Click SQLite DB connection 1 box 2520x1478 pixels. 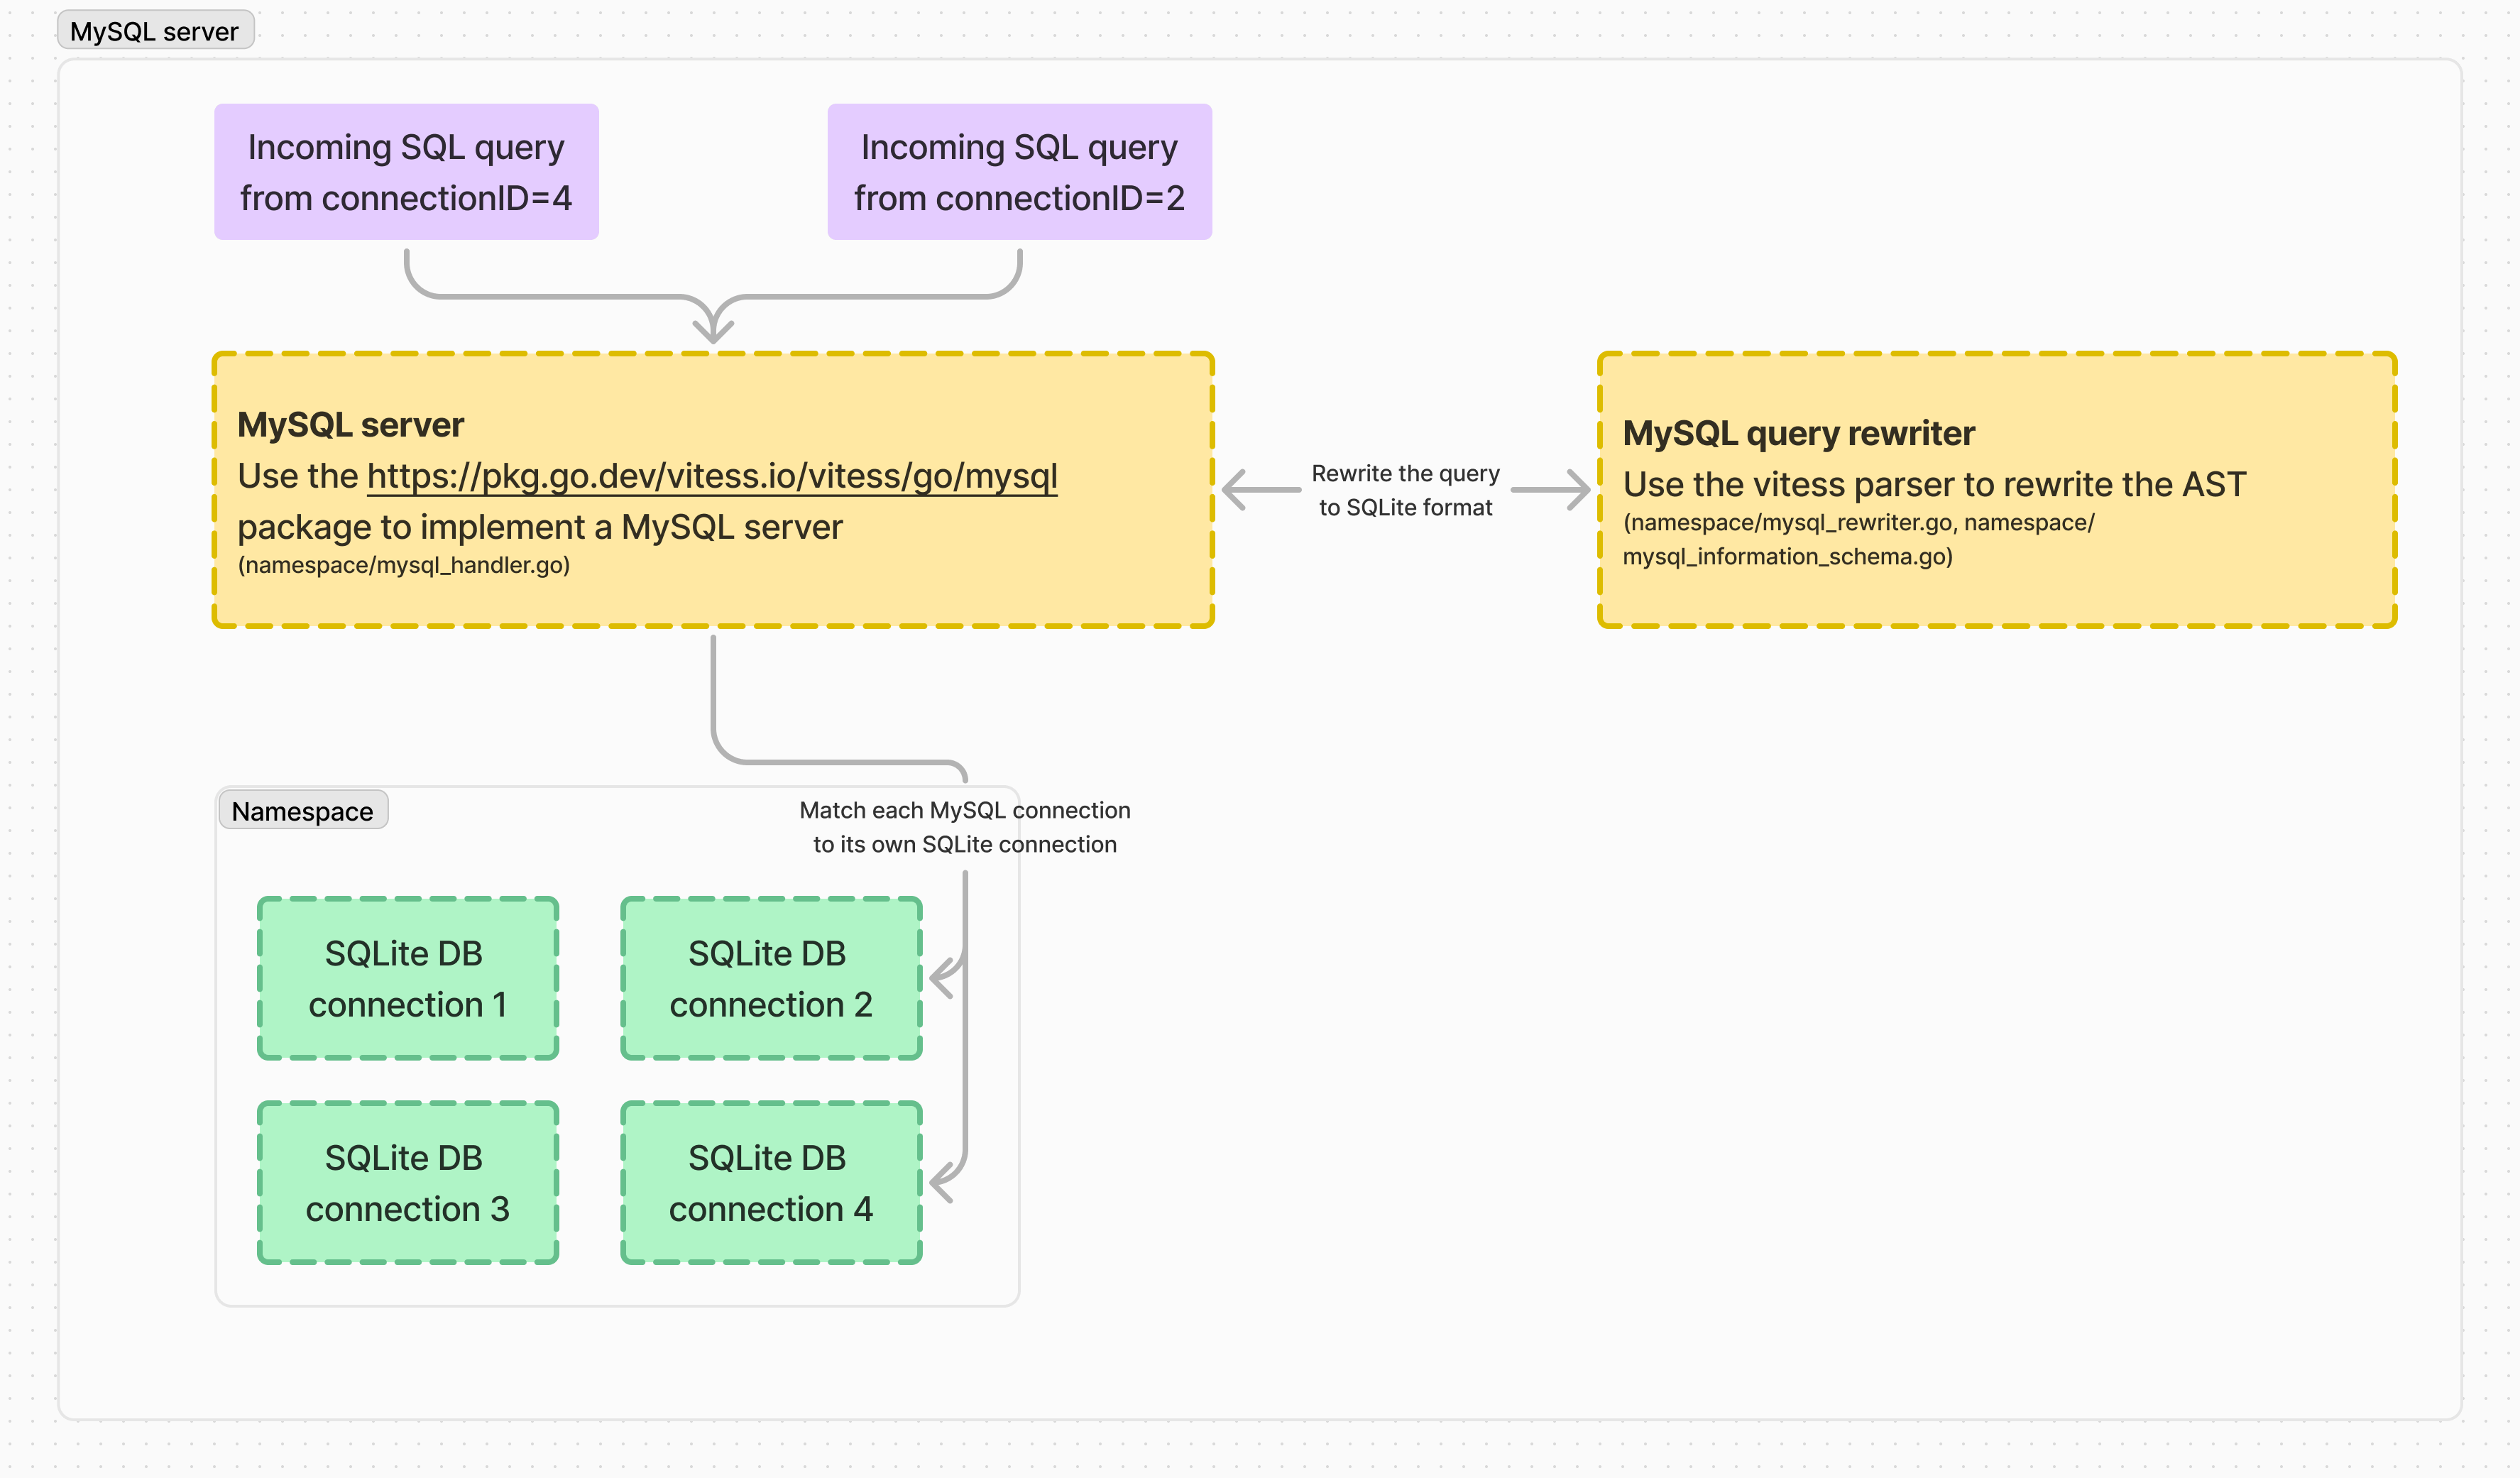pos(407,979)
